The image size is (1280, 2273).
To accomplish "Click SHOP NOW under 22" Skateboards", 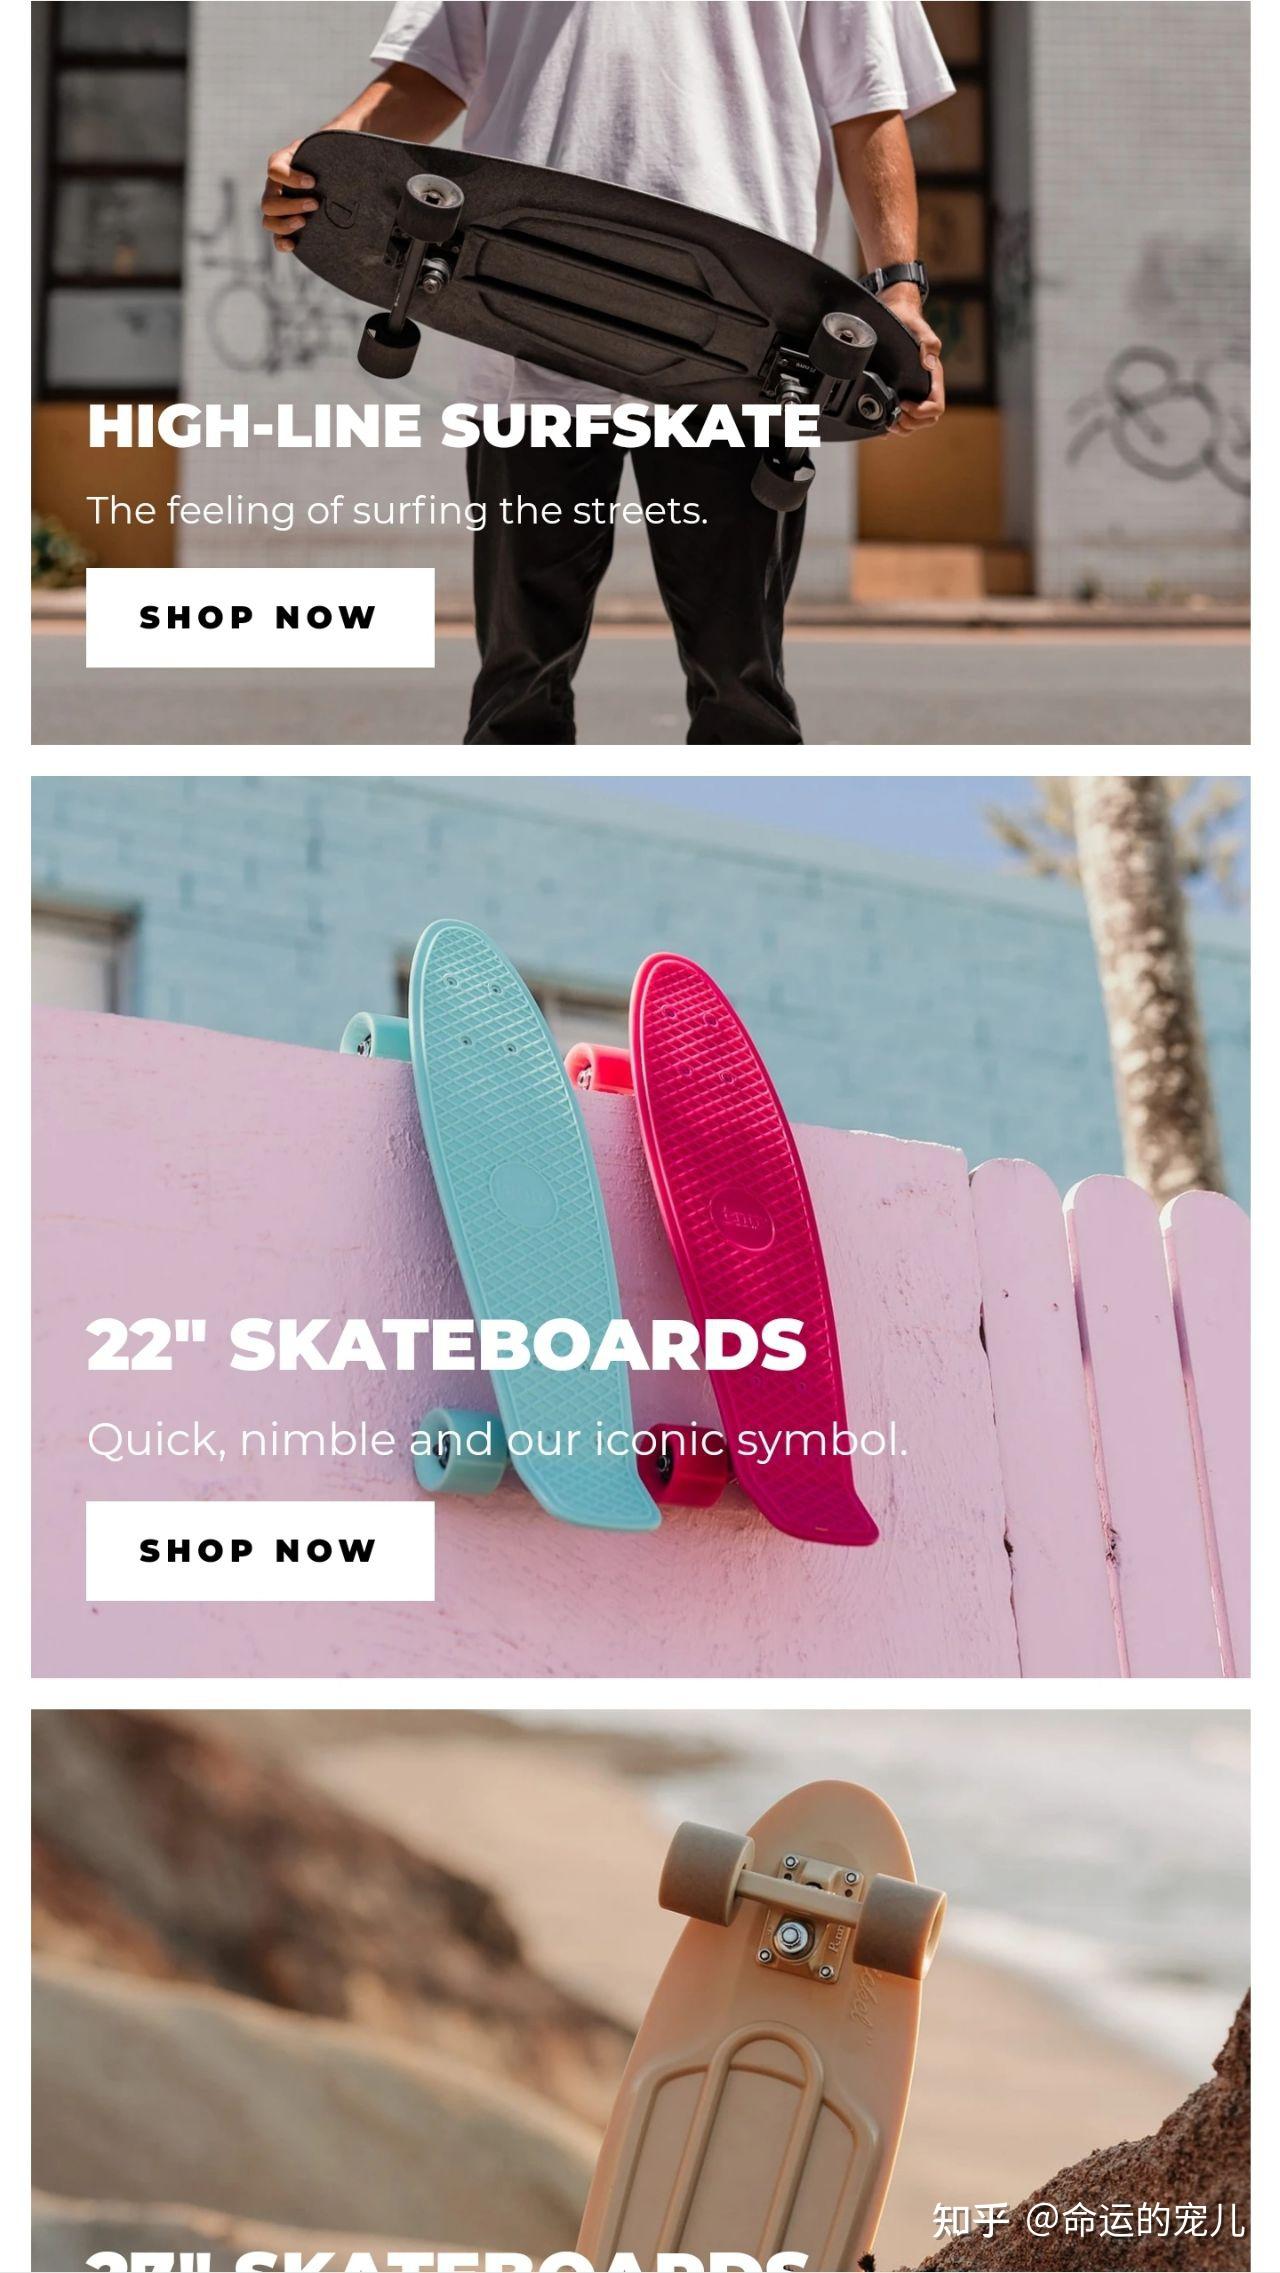I will (260, 1550).
